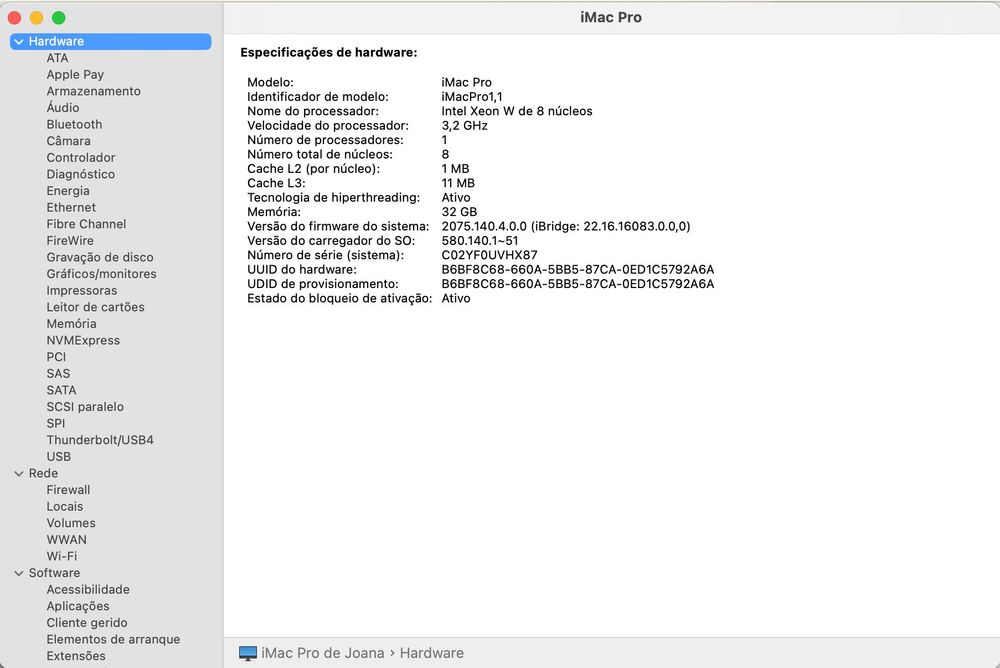Open Ethernet in the sidebar
The height and width of the screenshot is (668, 1000).
71,207
